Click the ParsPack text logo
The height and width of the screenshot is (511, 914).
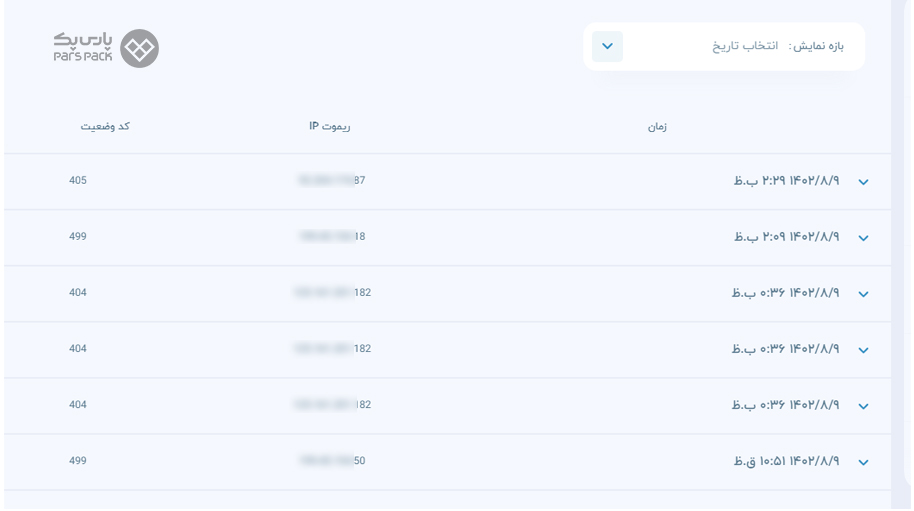click(x=83, y=47)
